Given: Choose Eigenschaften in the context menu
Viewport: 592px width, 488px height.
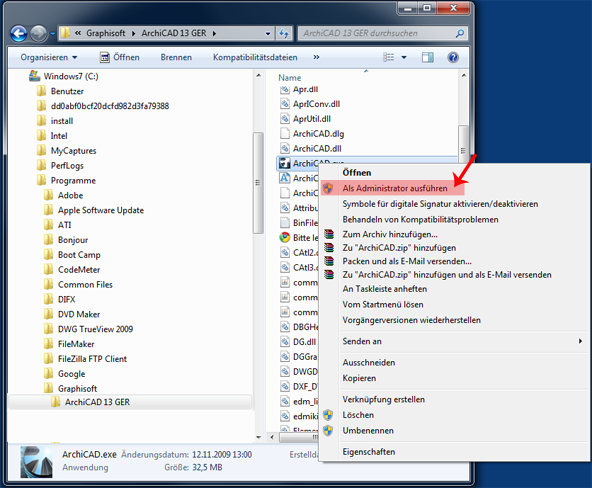Looking at the screenshot, I should (x=368, y=452).
